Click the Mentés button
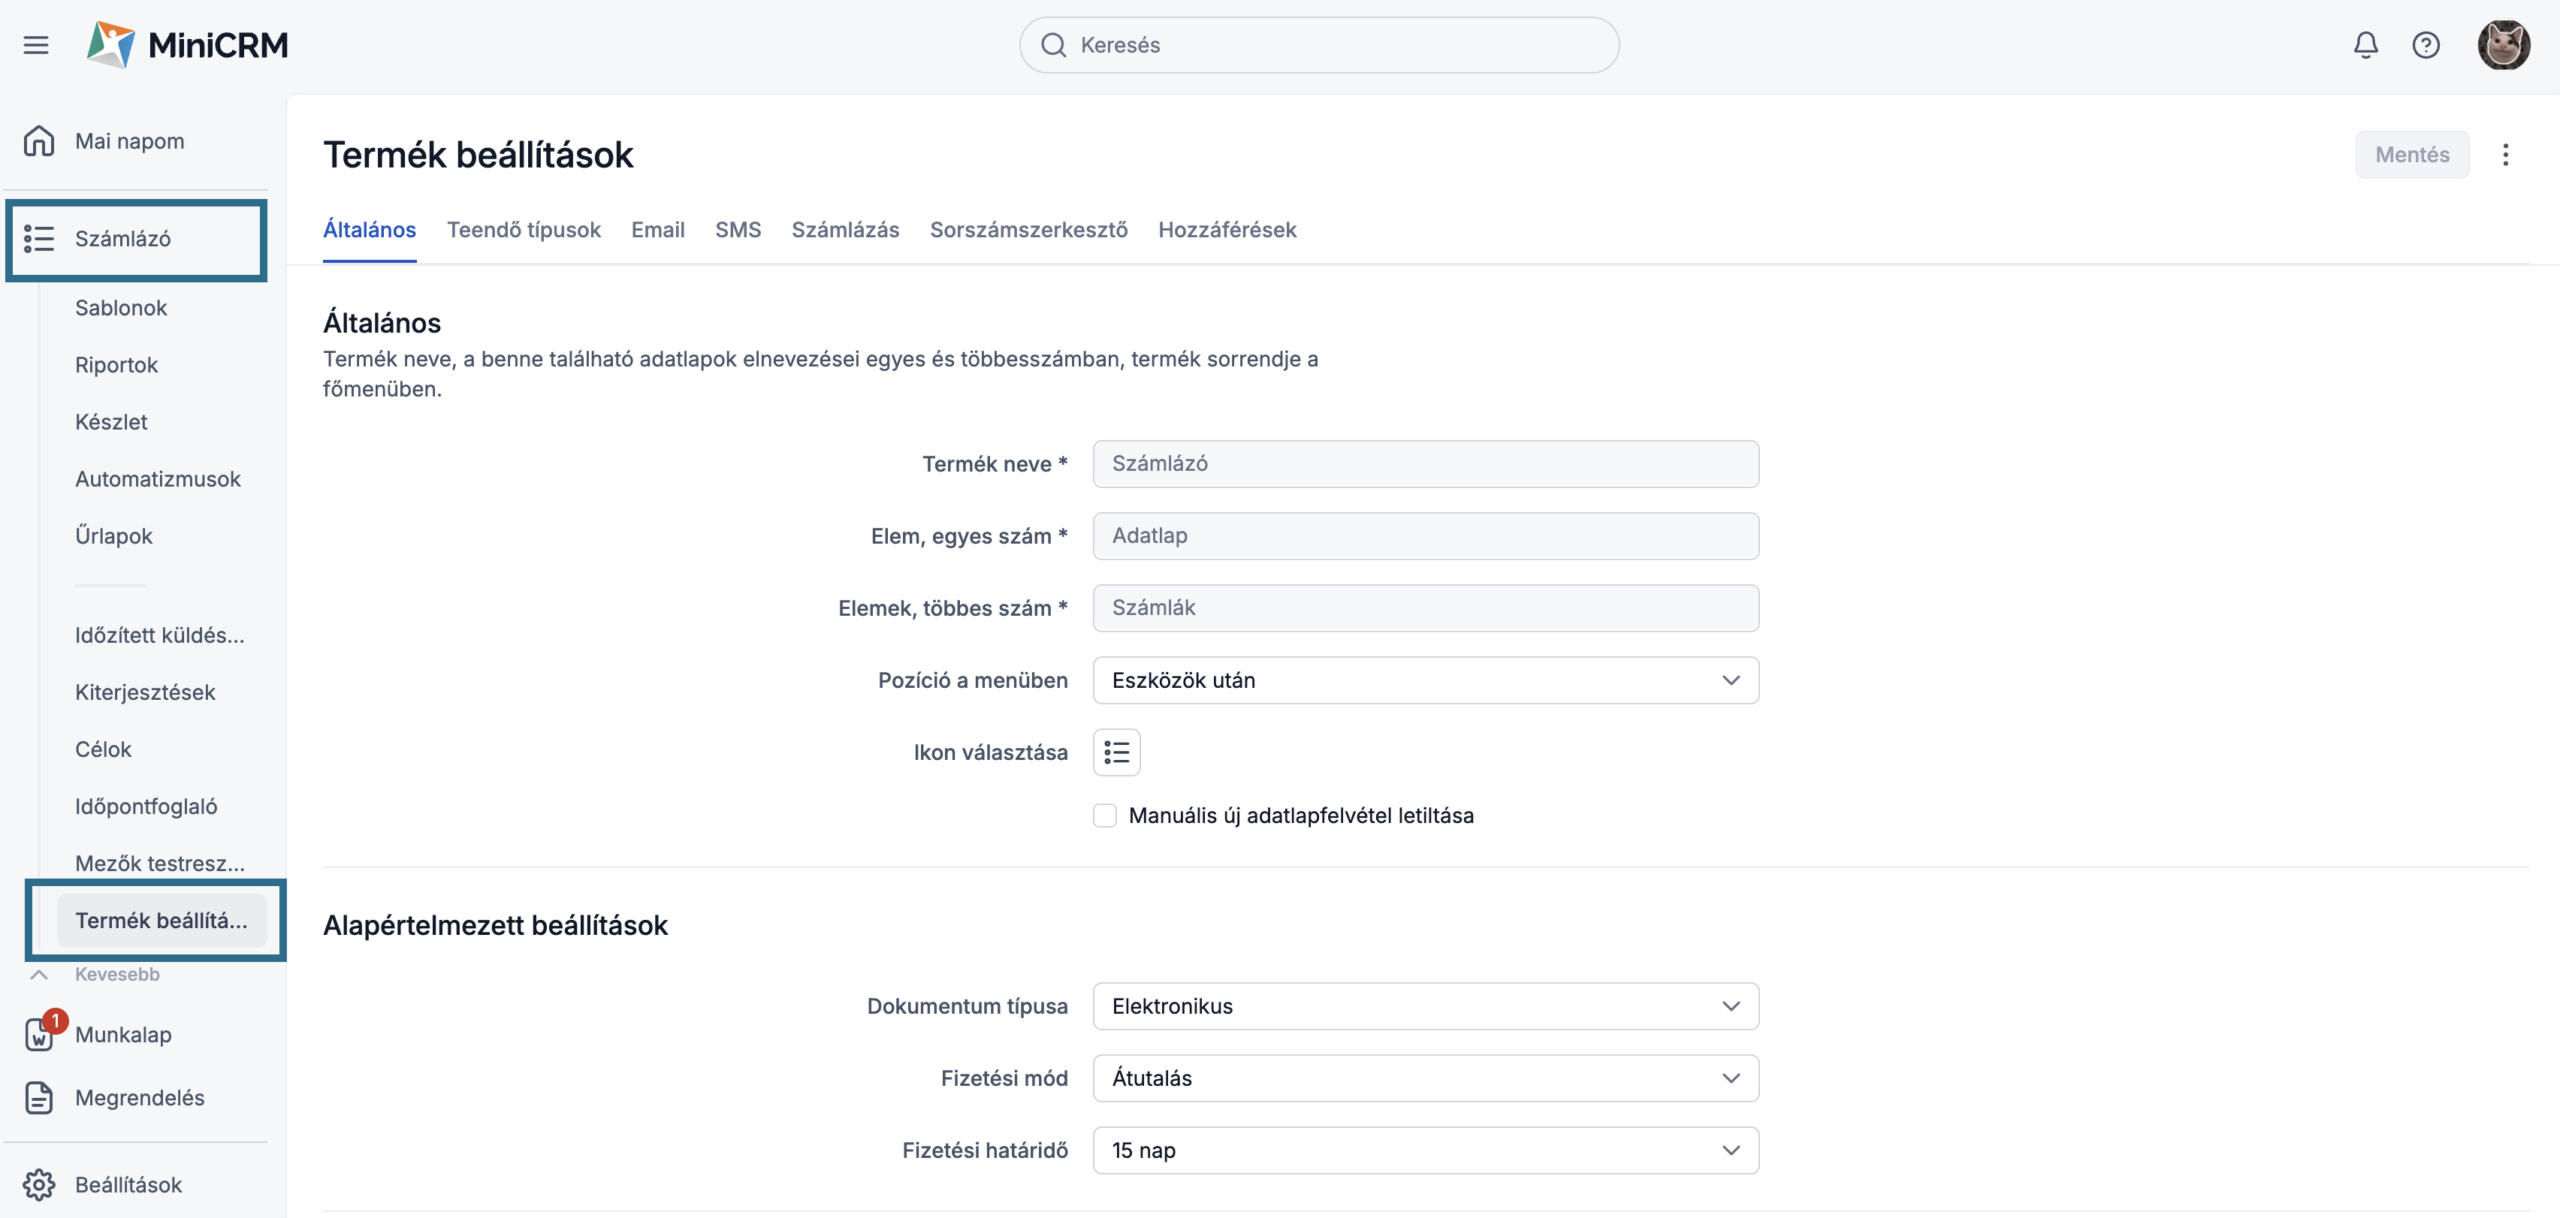This screenshot has height=1218, width=2560. point(2411,155)
